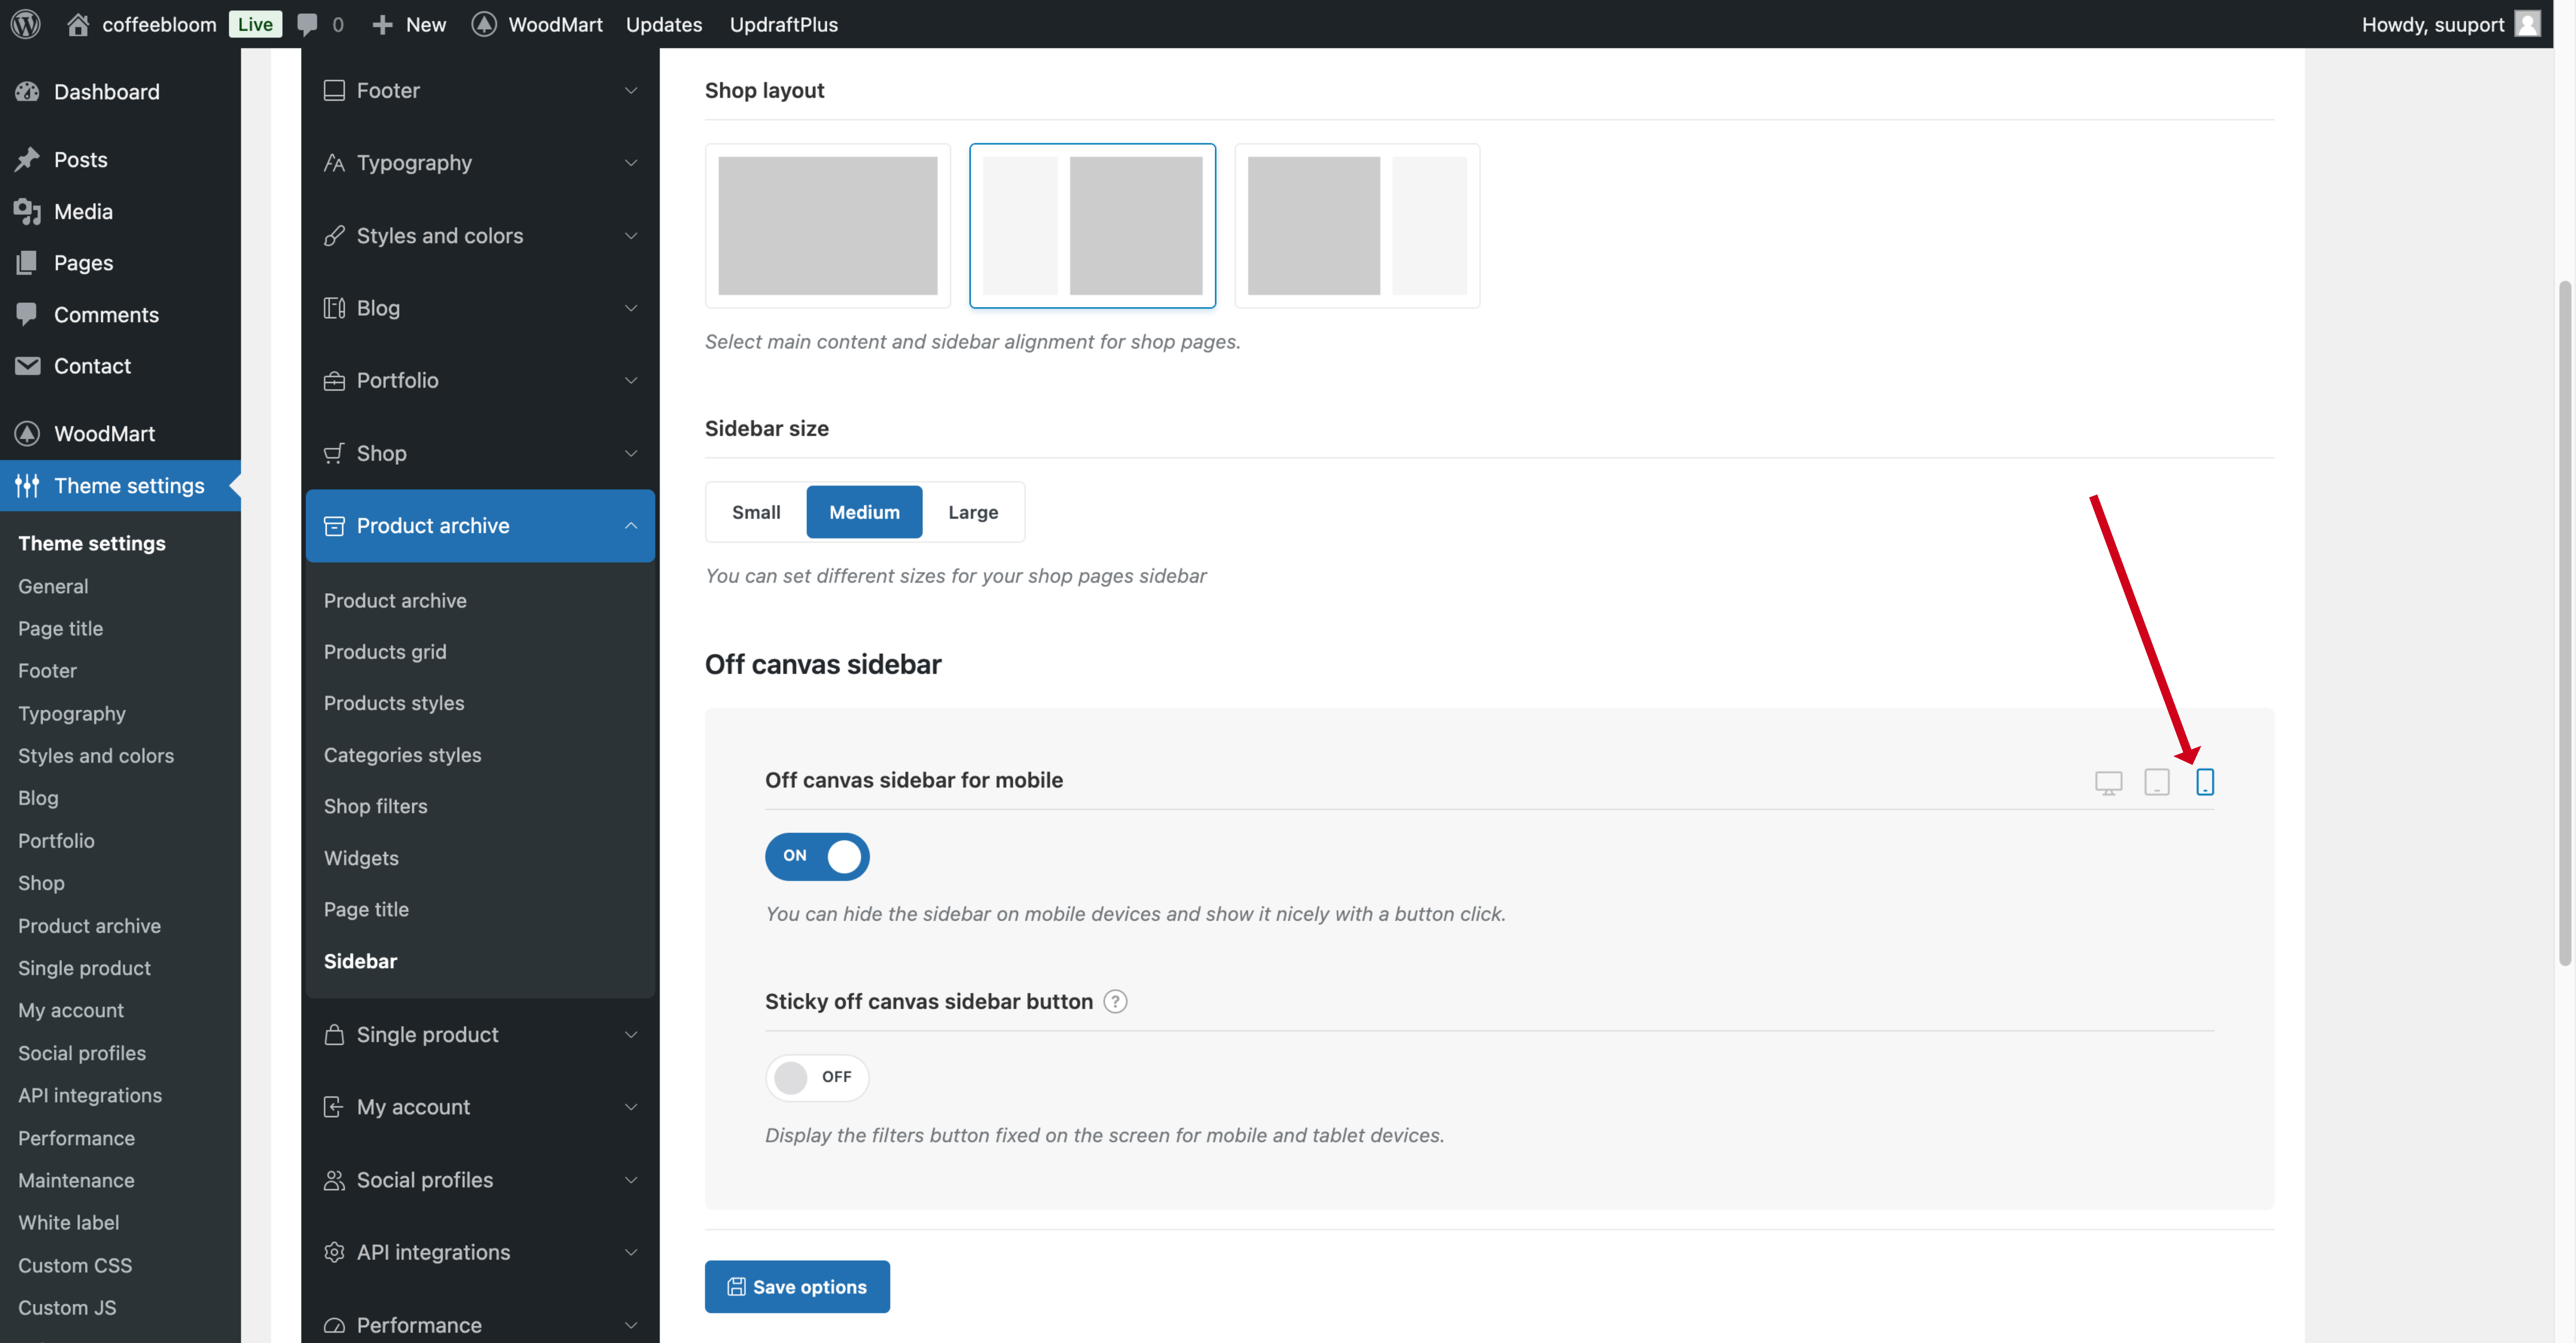The width and height of the screenshot is (2576, 1343).
Task: Open Products grid submenu item
Action: coord(385,652)
